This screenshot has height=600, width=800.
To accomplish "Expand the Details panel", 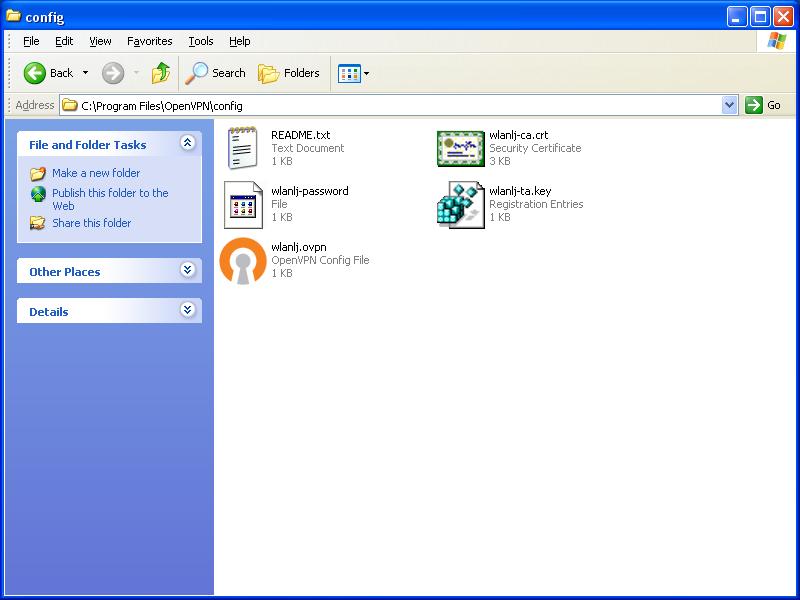I will coord(187,311).
